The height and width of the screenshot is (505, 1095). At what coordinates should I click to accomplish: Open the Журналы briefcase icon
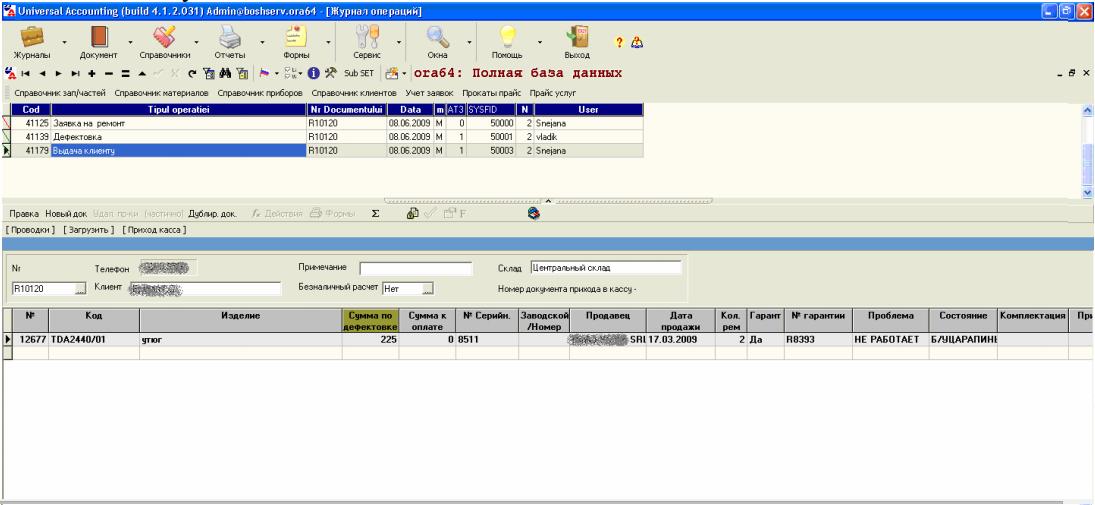32,37
